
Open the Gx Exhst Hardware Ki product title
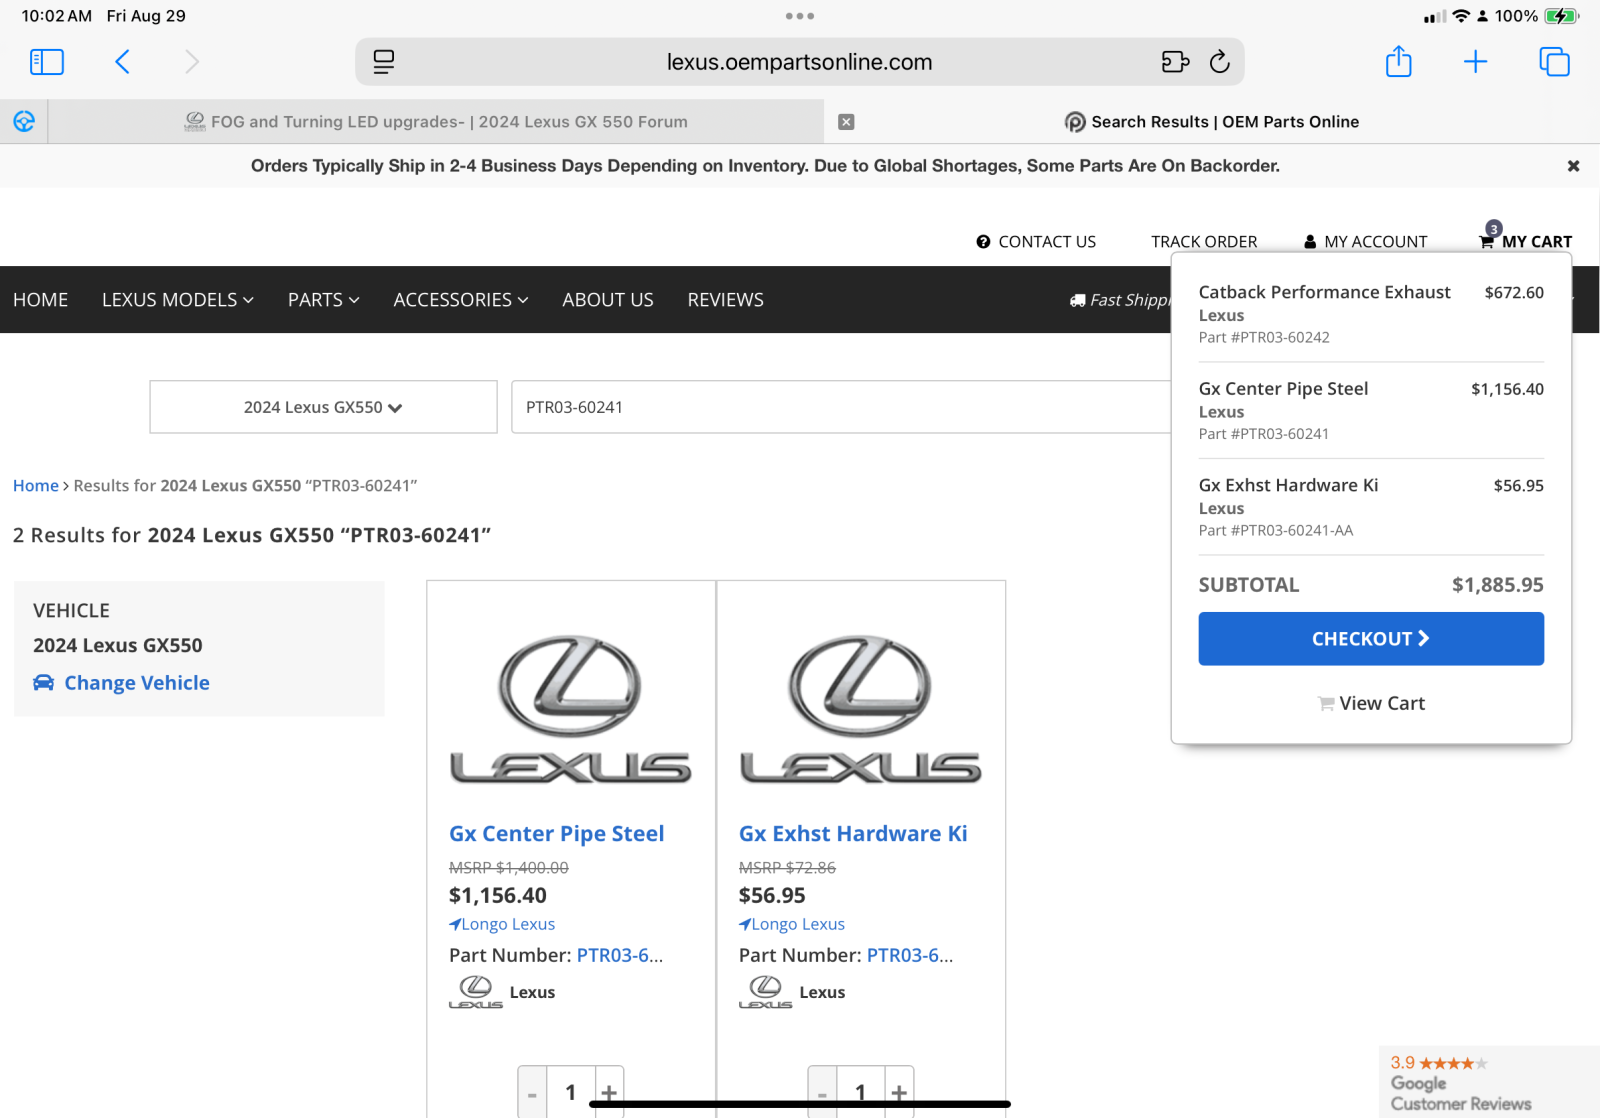(x=853, y=834)
